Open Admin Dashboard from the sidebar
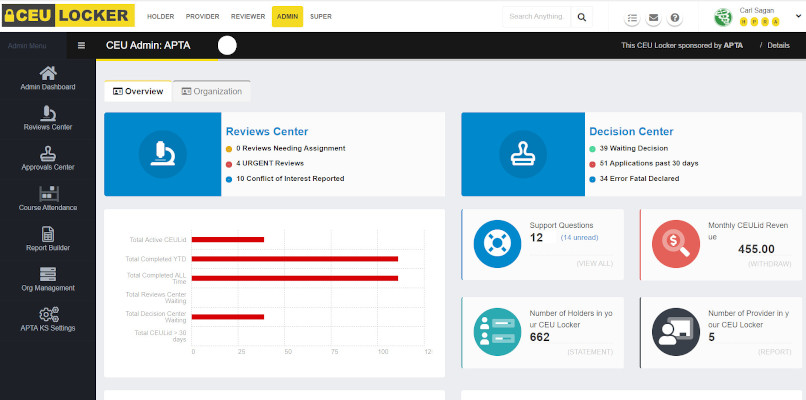806x400 pixels. click(48, 78)
